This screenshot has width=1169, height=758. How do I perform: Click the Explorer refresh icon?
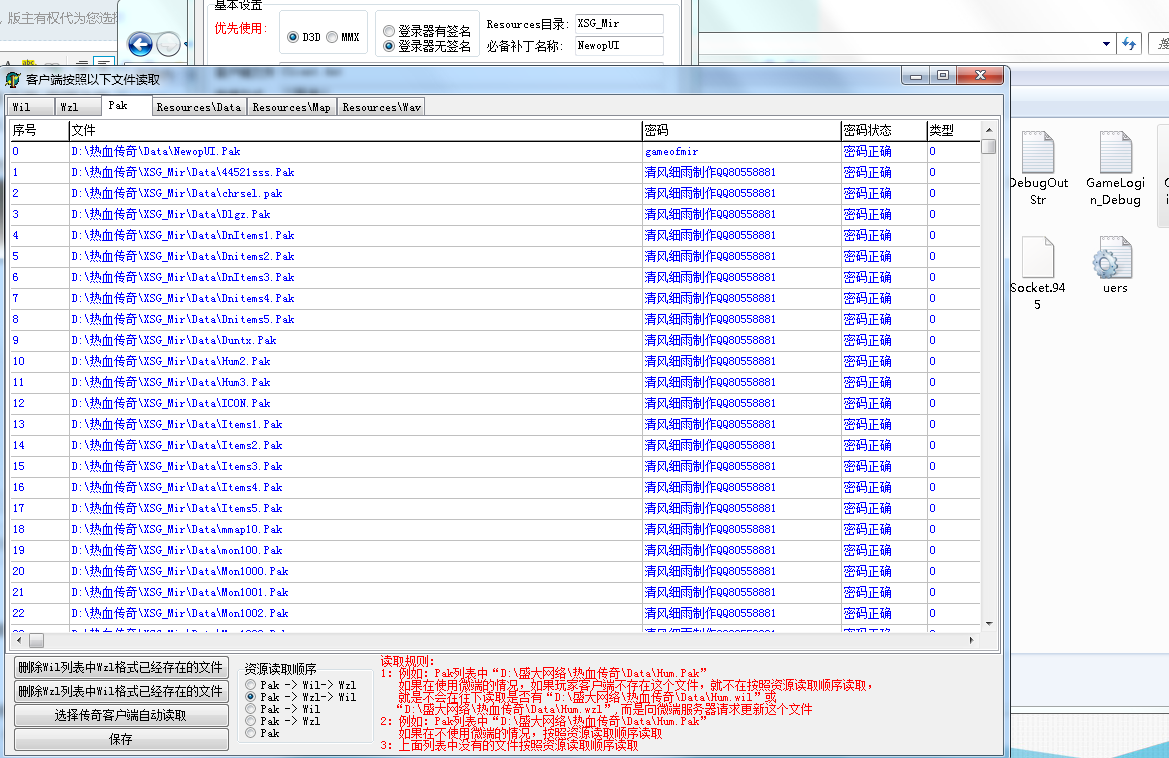pyautogui.click(x=1129, y=44)
